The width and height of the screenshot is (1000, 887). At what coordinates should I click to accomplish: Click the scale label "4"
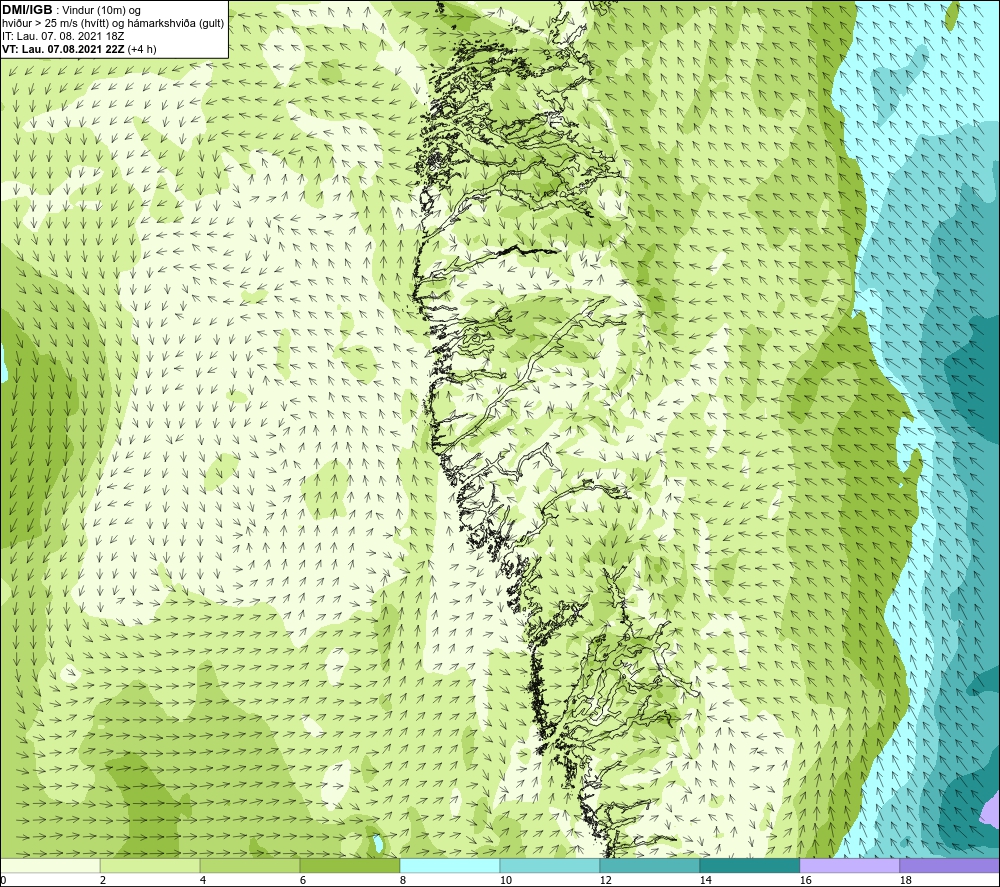tap(201, 881)
